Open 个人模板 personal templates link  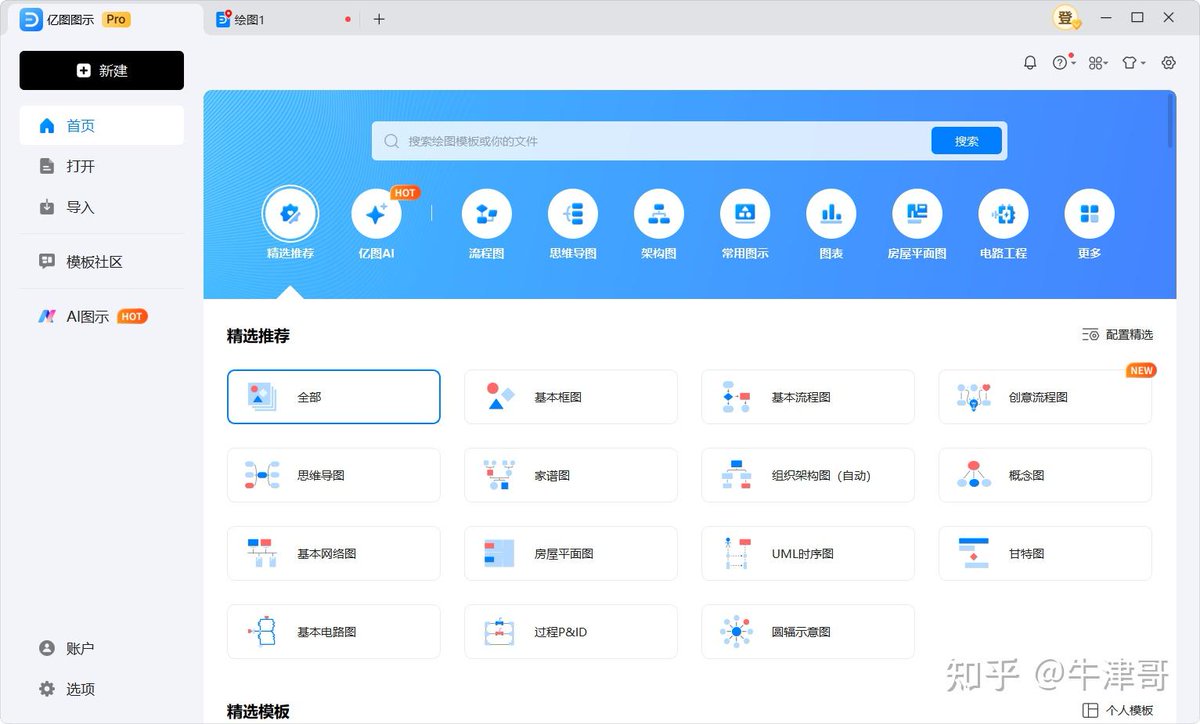[1118, 711]
